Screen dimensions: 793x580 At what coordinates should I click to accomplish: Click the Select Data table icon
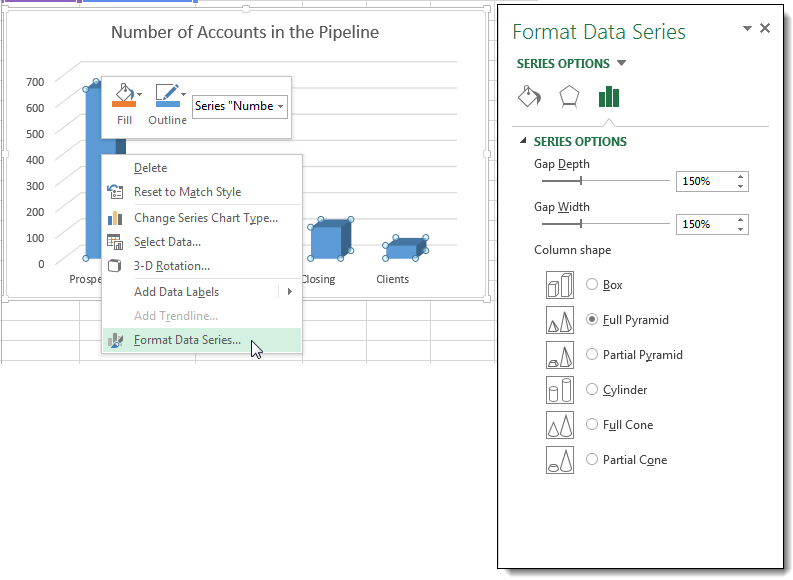(x=115, y=242)
